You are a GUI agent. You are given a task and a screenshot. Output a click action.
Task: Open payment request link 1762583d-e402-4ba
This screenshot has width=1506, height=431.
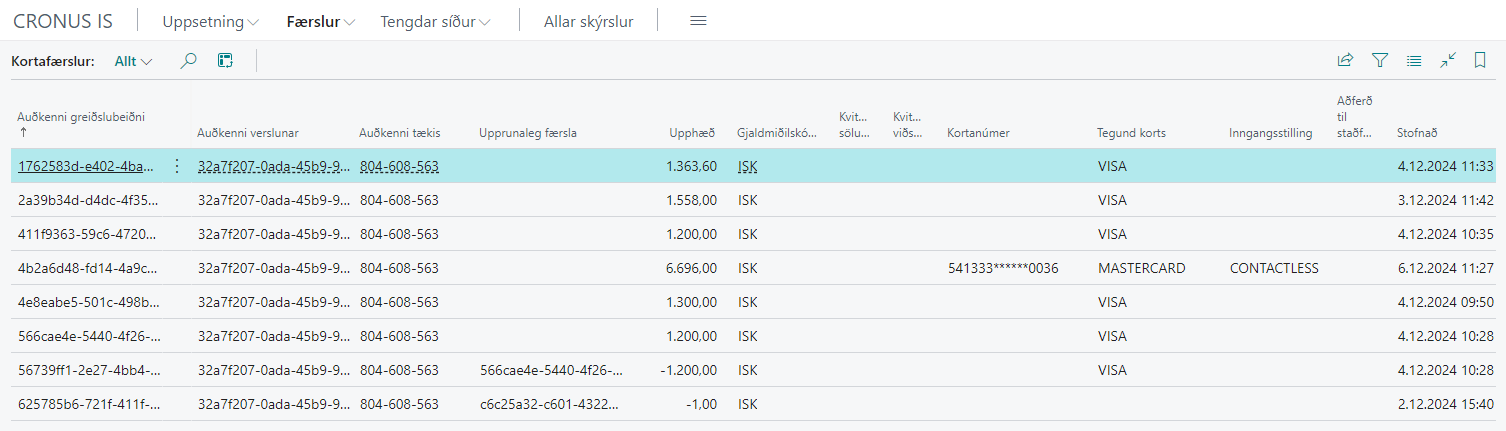87,166
